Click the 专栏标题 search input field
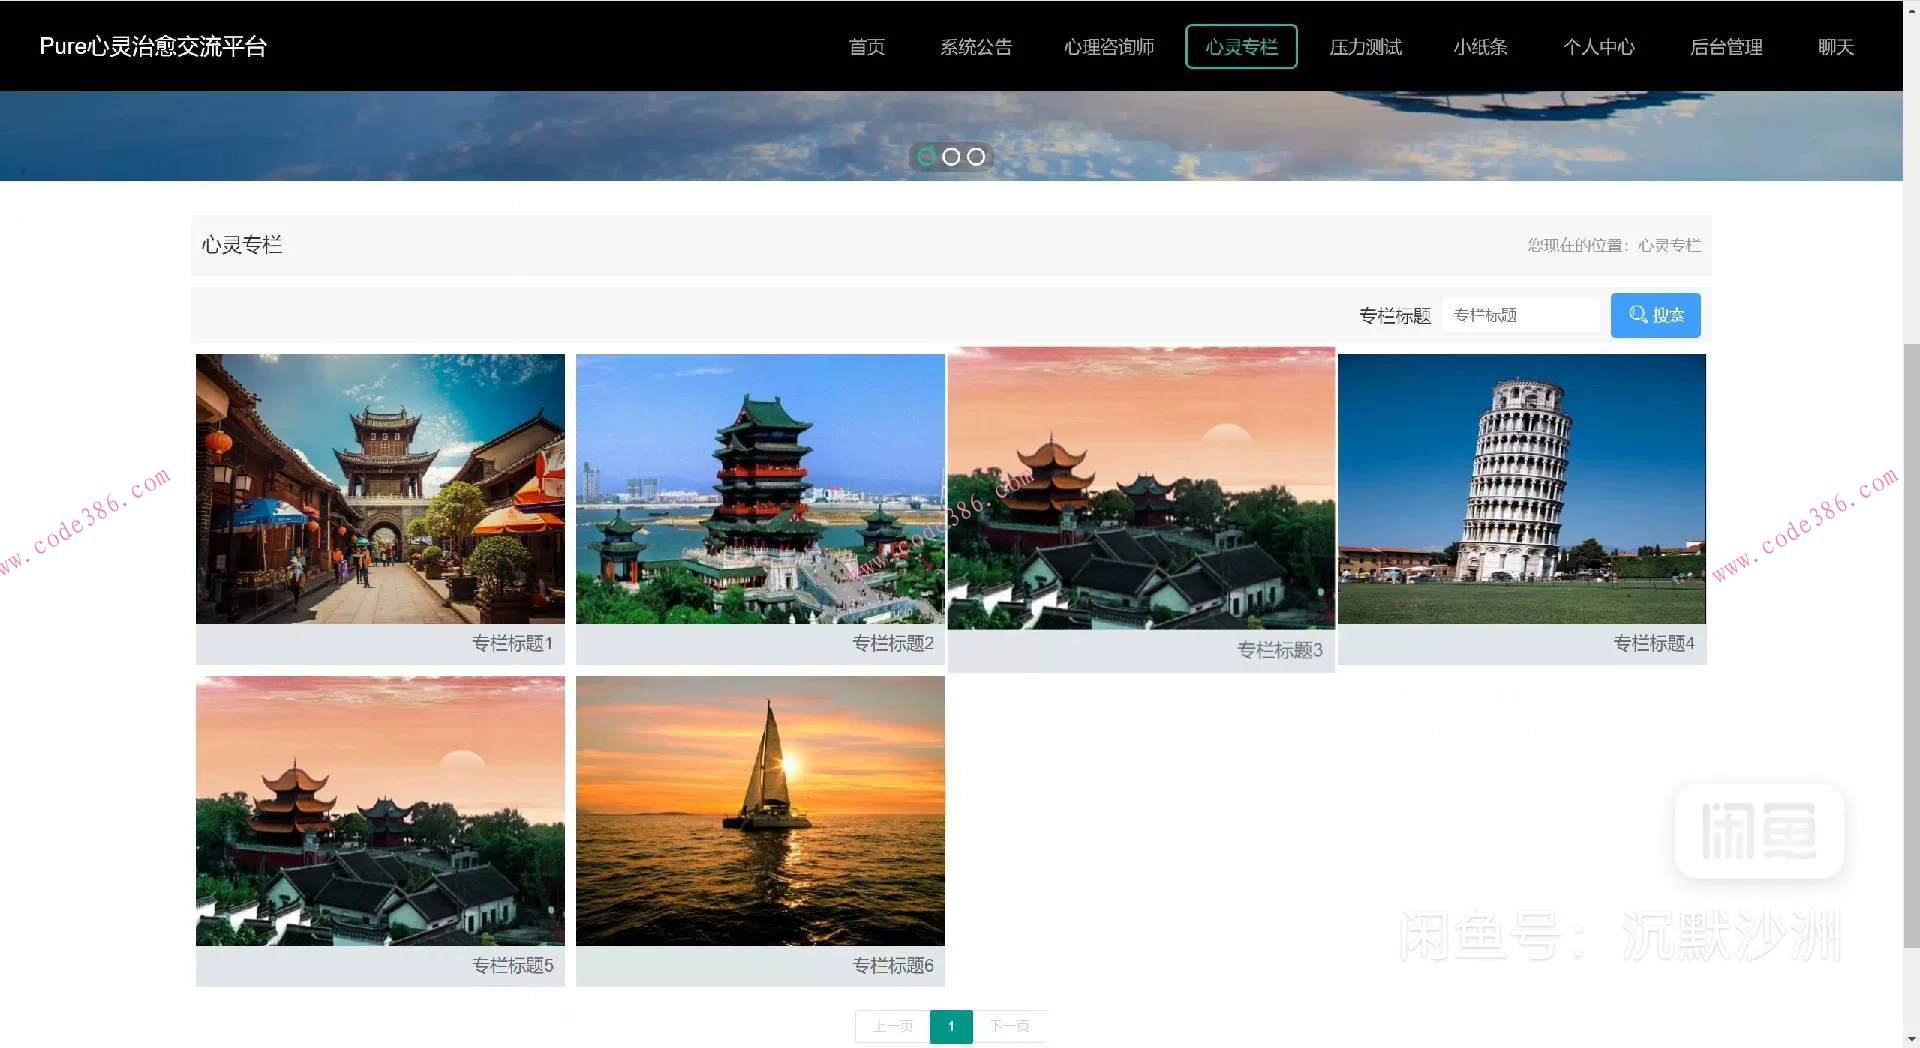Image resolution: width=1920 pixels, height=1048 pixels. click(1520, 315)
